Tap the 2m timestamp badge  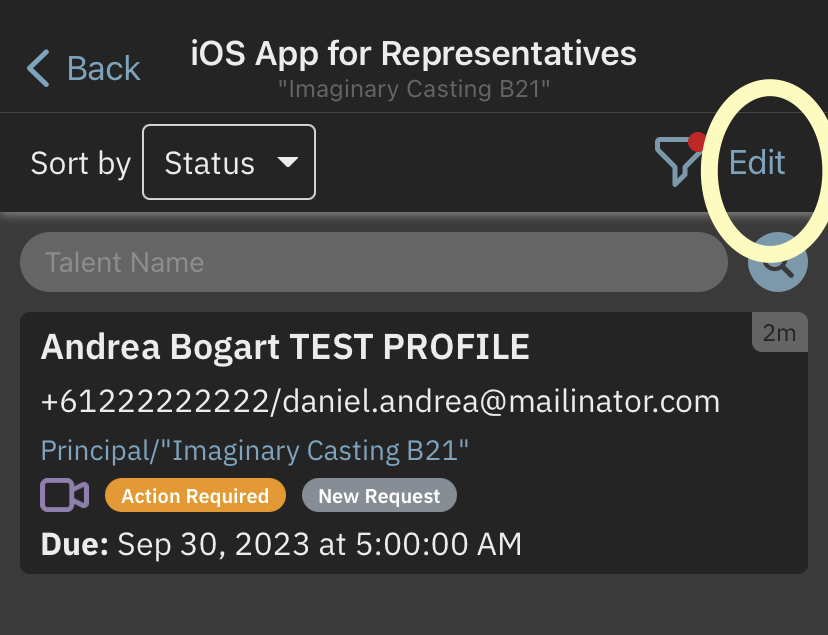[779, 333]
